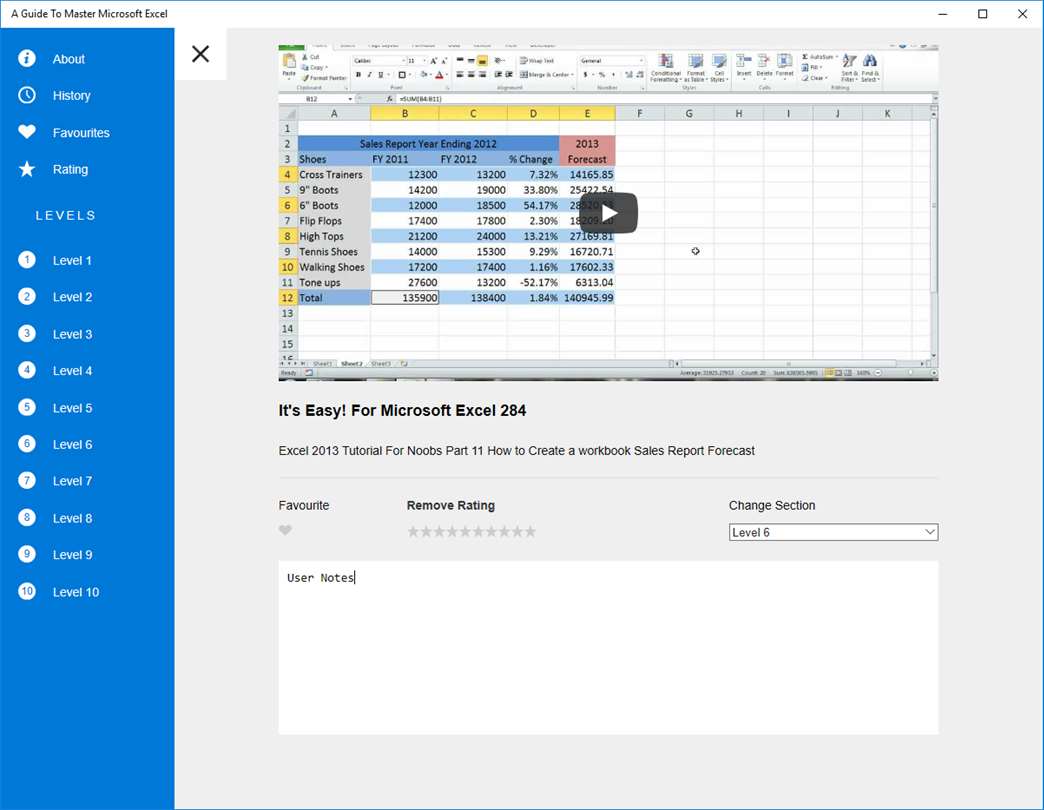Open the About page from the sidebar
This screenshot has height=810, width=1044.
click(x=69, y=59)
